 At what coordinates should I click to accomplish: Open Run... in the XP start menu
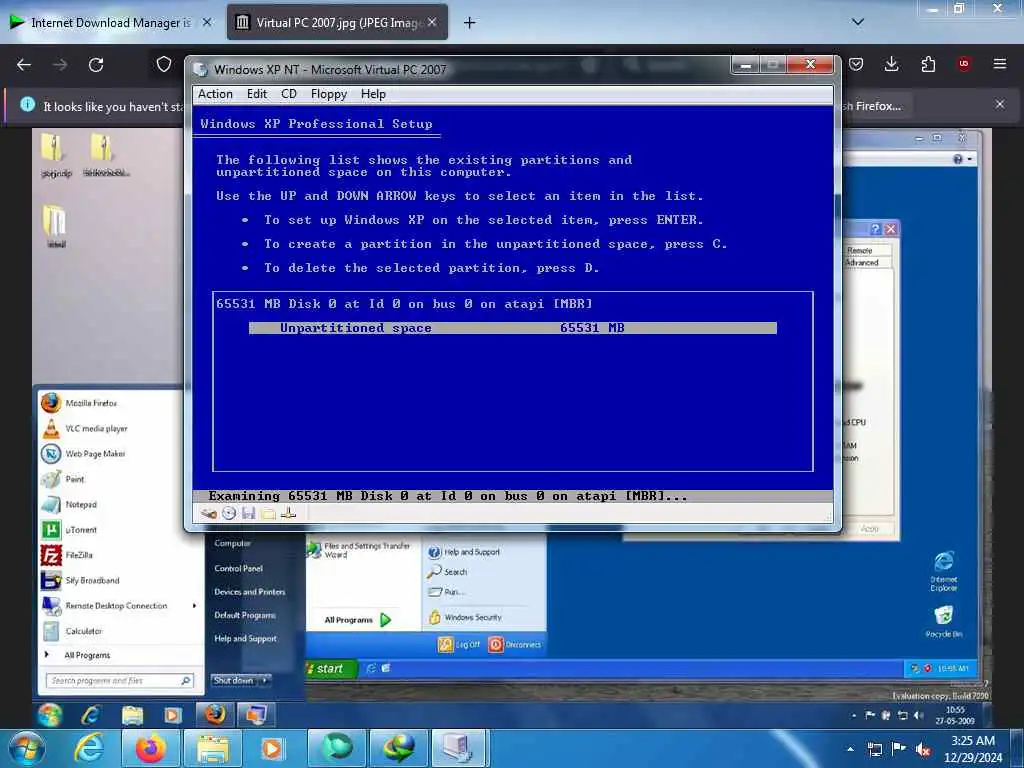446,592
